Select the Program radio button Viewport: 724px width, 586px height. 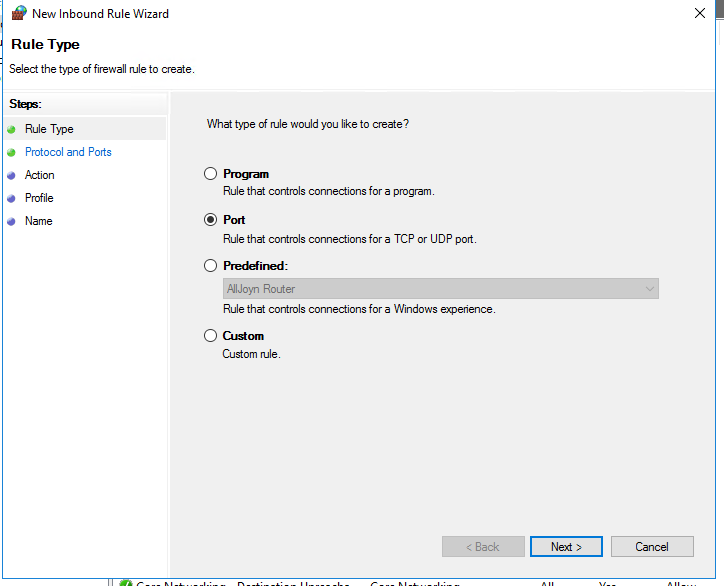coord(211,174)
